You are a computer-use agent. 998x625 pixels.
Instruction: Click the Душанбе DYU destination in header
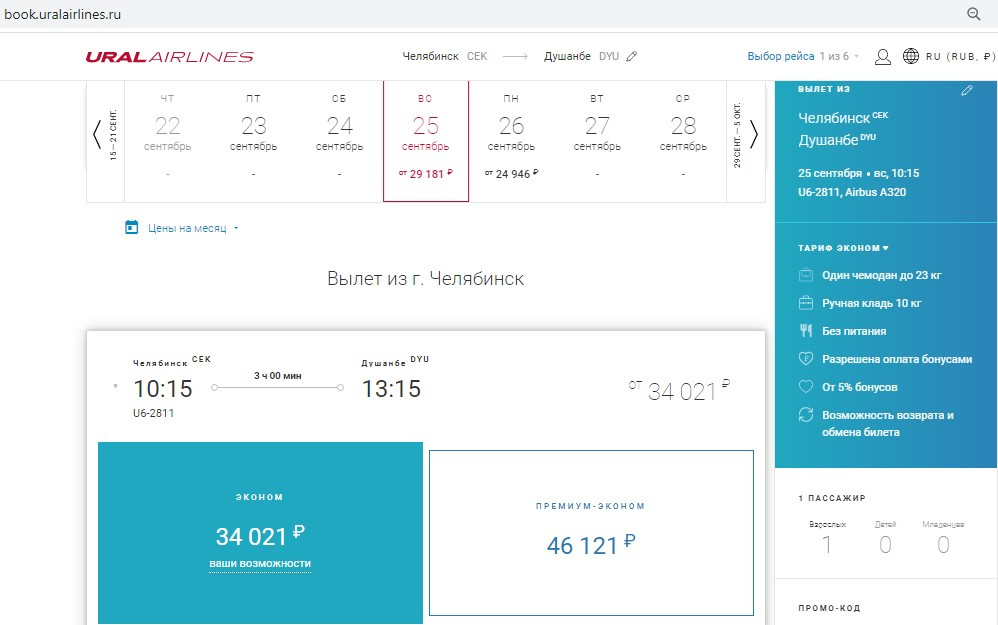click(x=581, y=56)
